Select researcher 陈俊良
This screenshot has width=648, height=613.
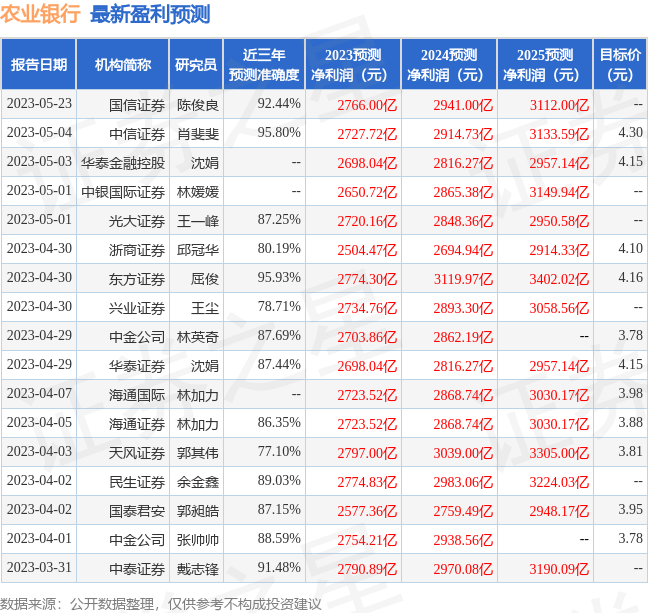198,105
